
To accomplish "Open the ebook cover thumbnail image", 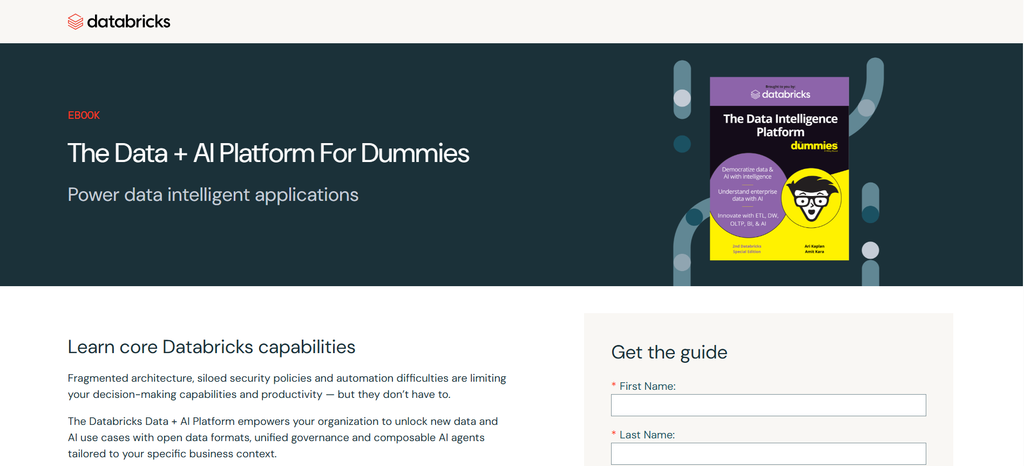I will coord(779,169).
